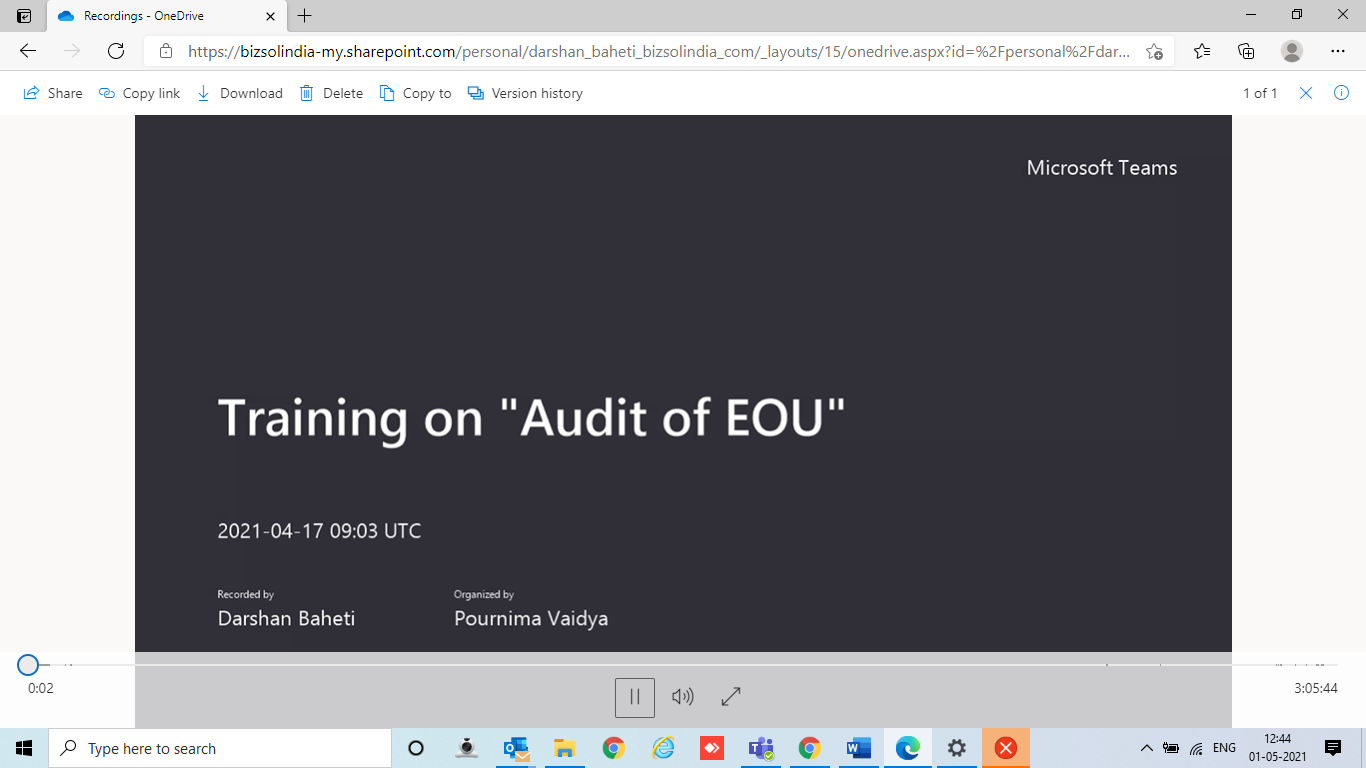
Task: Go back to previous page
Action: click(x=28, y=51)
